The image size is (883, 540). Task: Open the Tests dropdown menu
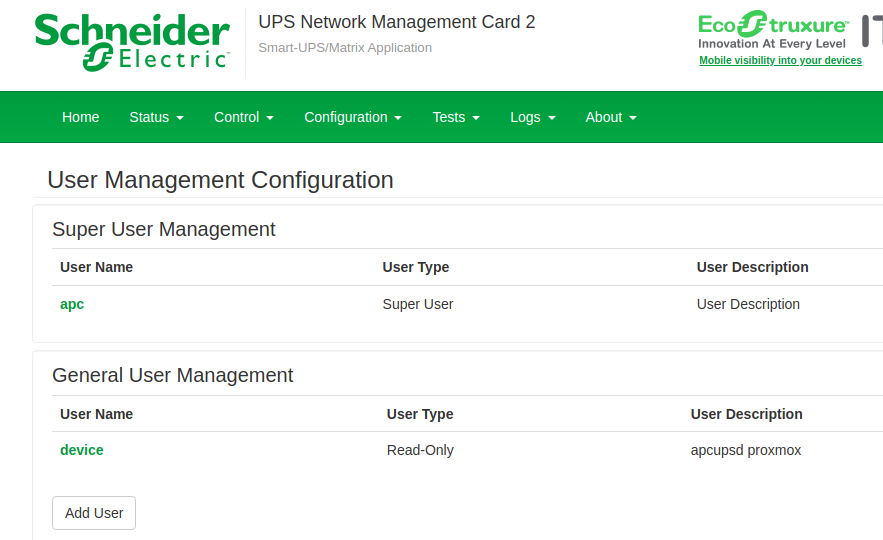(x=455, y=117)
